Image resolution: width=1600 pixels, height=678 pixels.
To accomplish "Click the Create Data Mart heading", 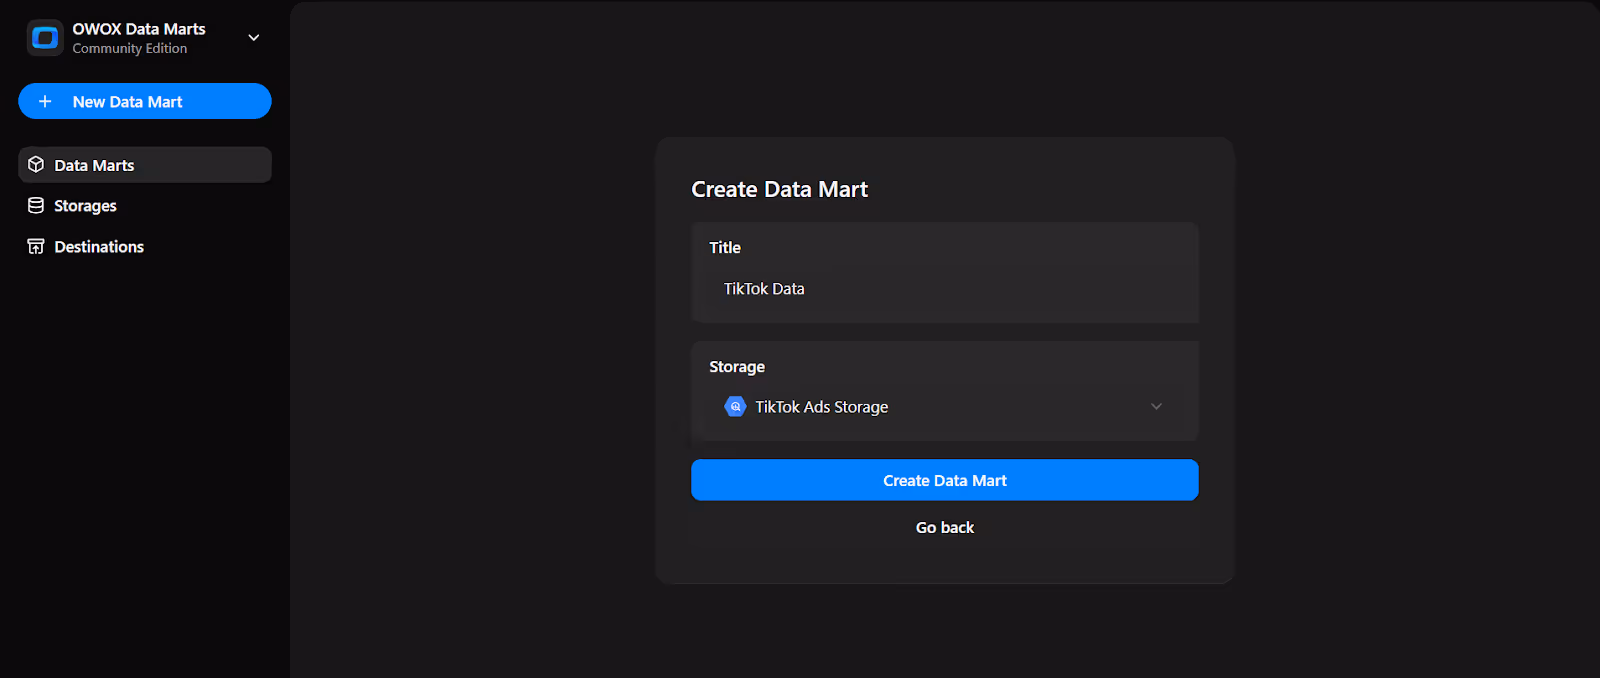I will [780, 190].
